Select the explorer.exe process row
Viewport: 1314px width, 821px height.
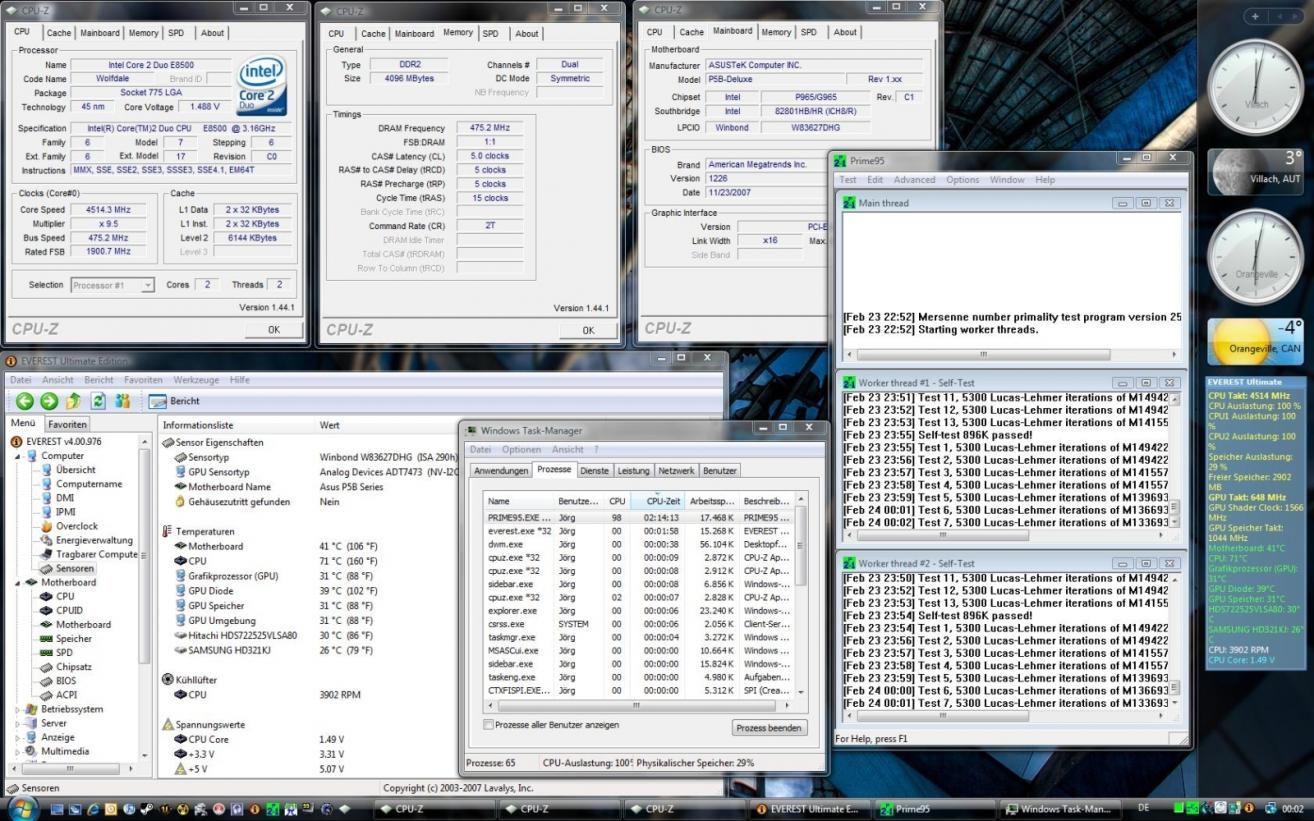[x=638, y=610]
